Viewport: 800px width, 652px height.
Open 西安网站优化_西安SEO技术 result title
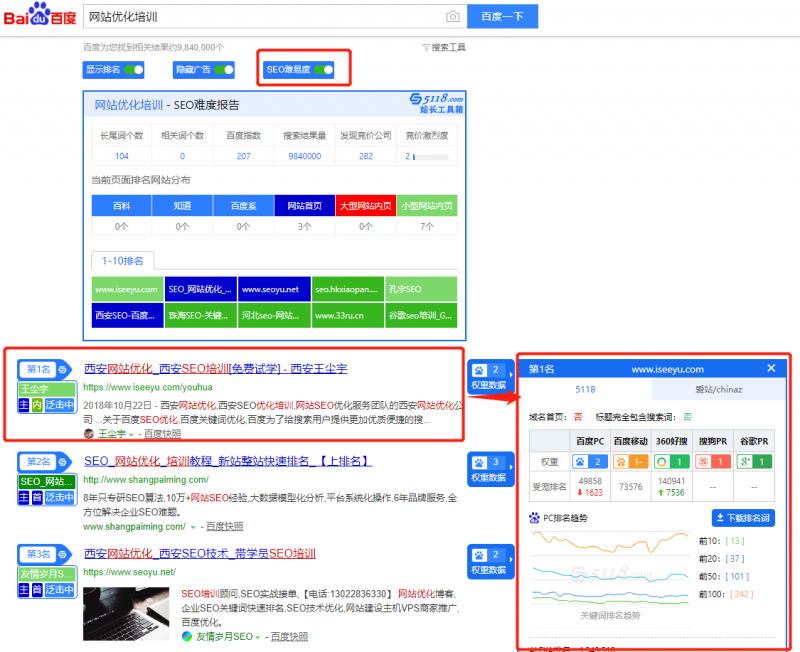199,554
